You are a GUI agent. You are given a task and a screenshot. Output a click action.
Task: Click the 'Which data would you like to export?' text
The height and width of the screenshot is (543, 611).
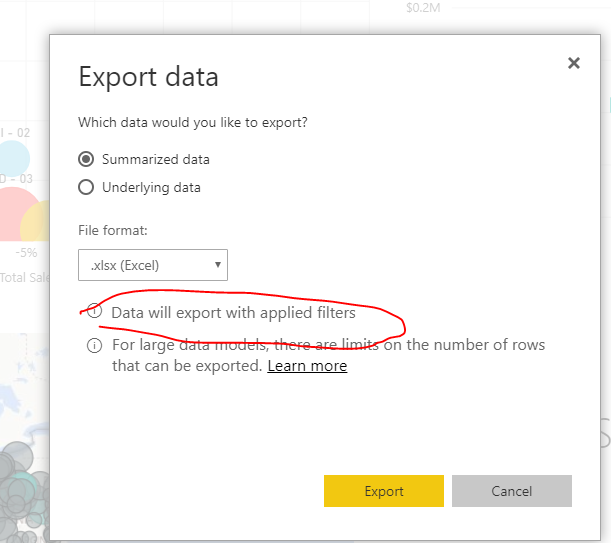coord(192,122)
